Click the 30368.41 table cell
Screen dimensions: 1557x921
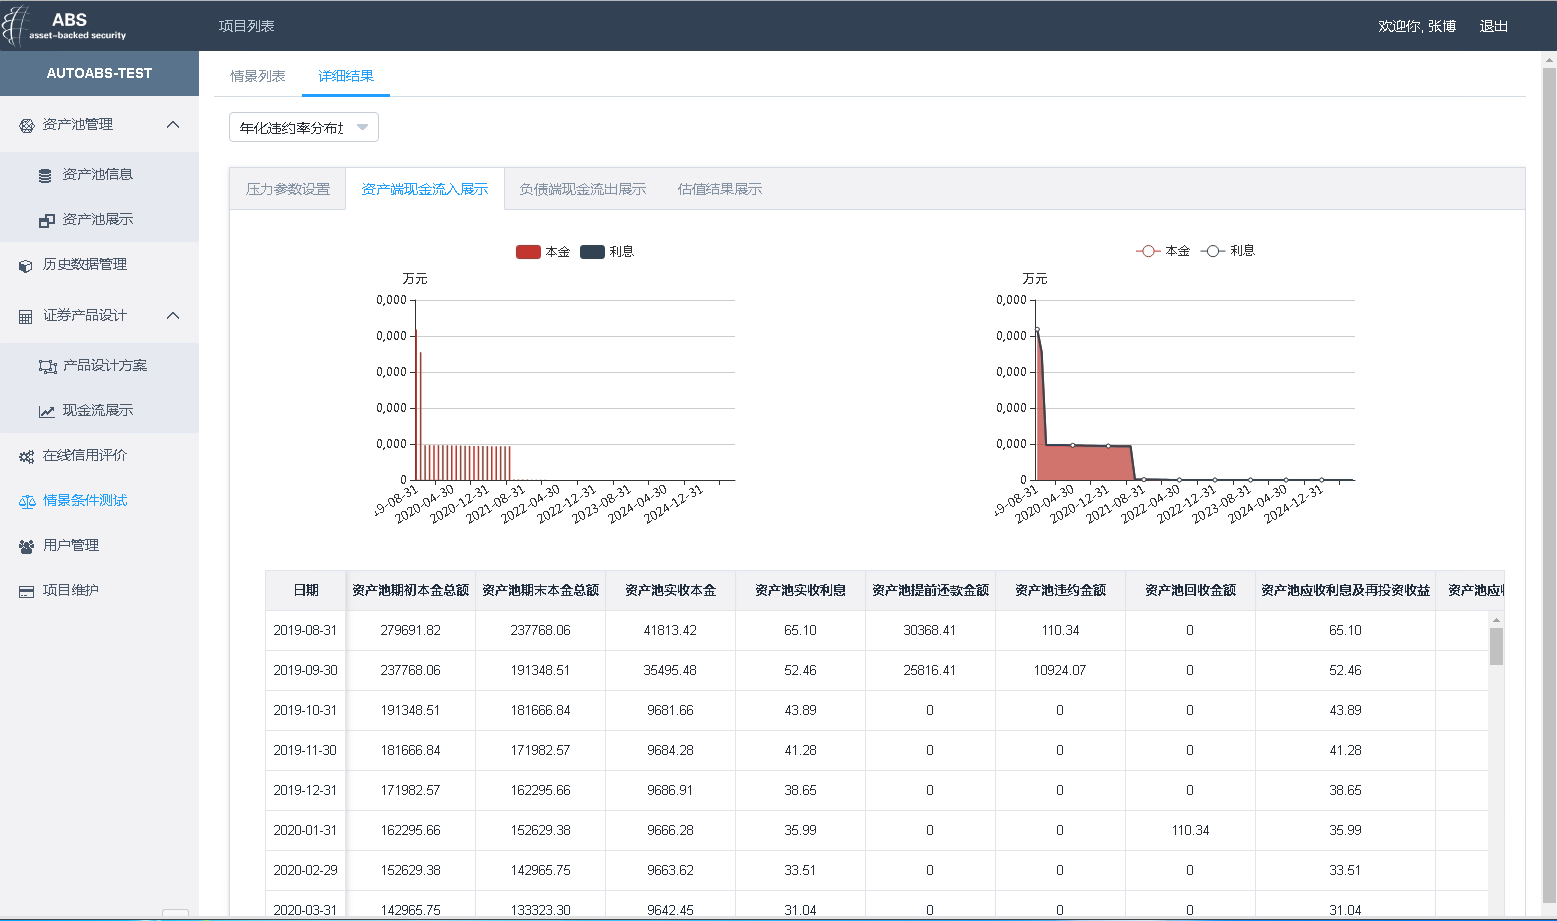point(930,631)
